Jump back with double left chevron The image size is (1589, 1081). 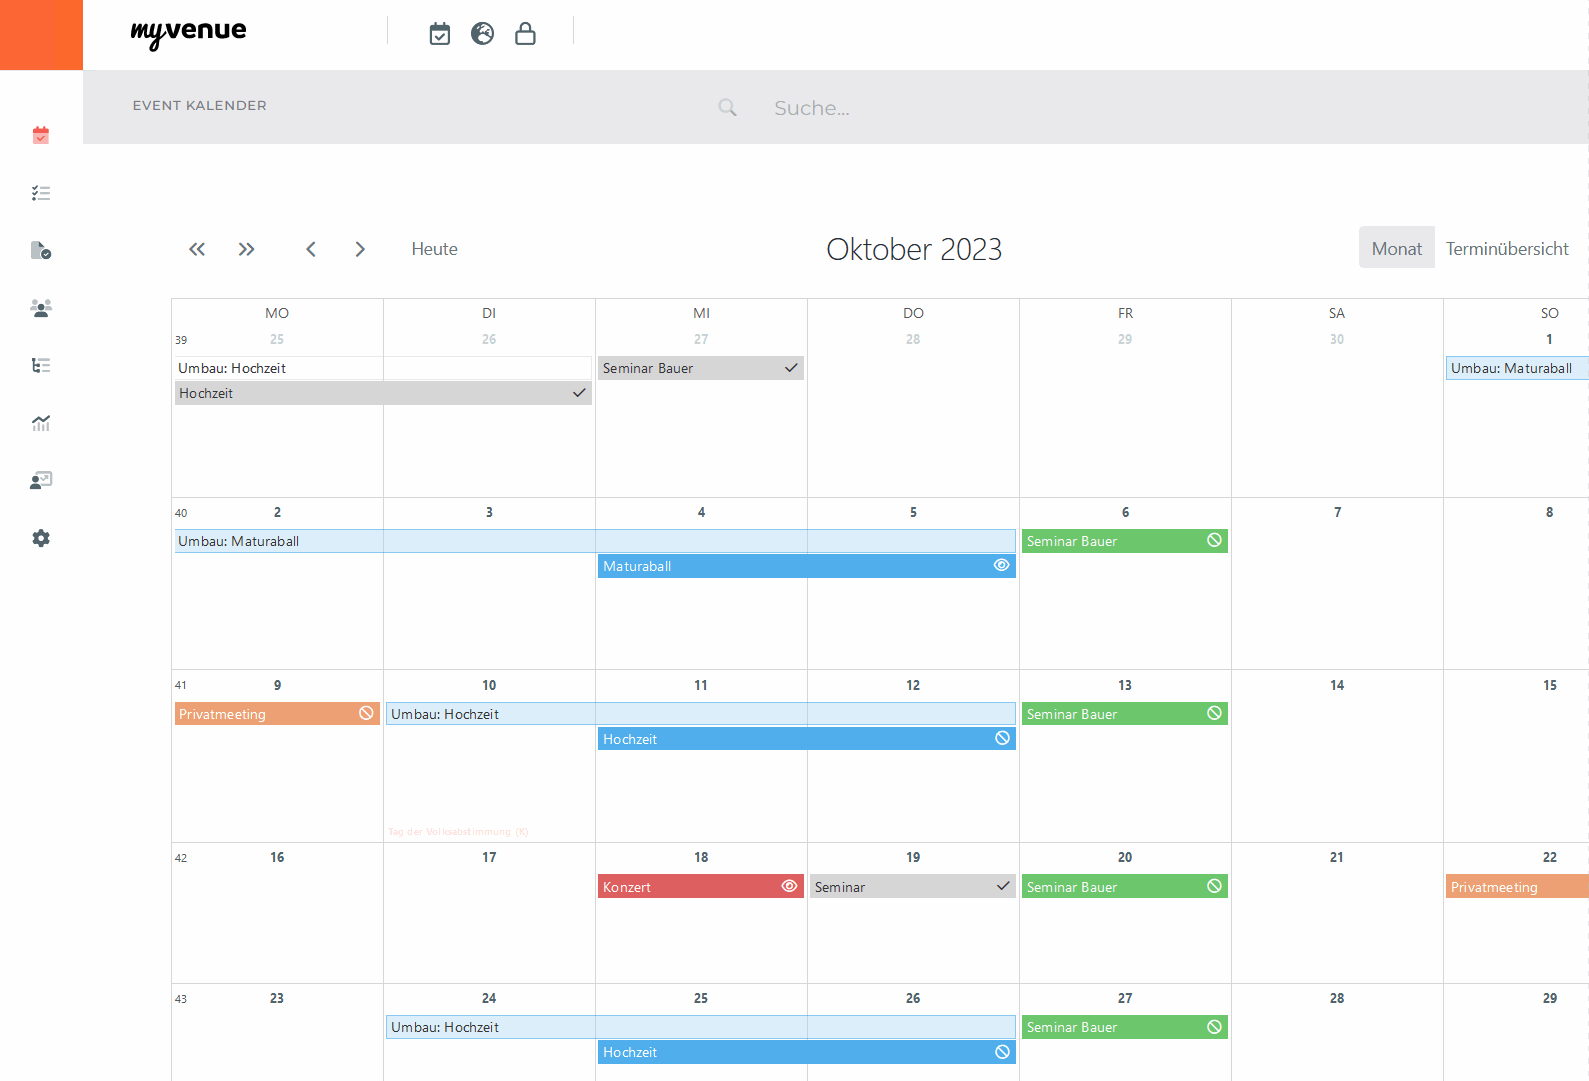pos(197,249)
